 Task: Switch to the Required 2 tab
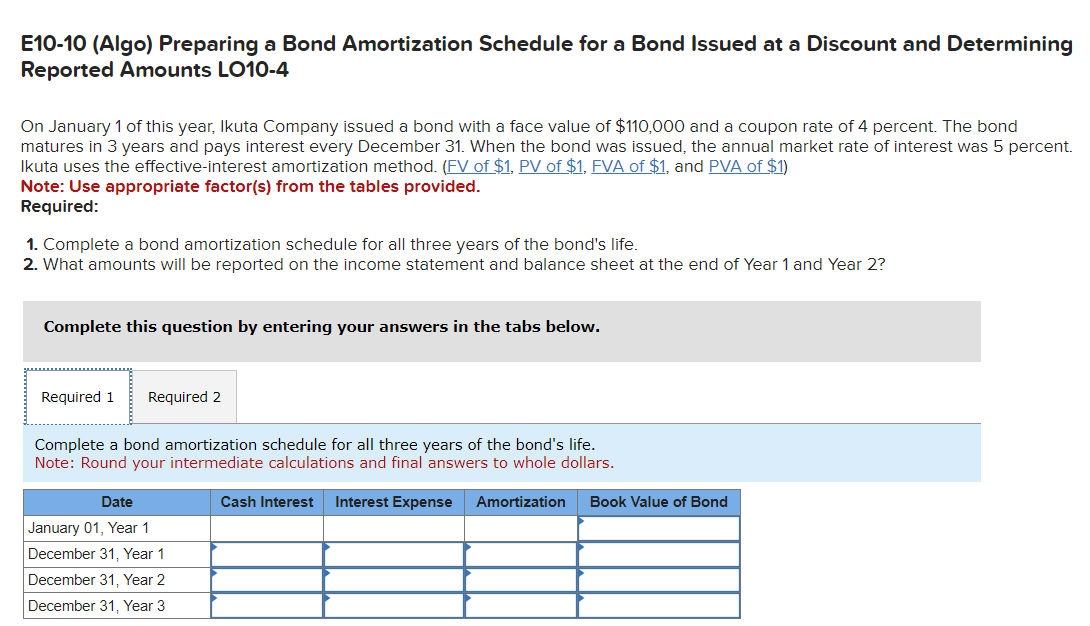pyautogui.click(x=184, y=396)
